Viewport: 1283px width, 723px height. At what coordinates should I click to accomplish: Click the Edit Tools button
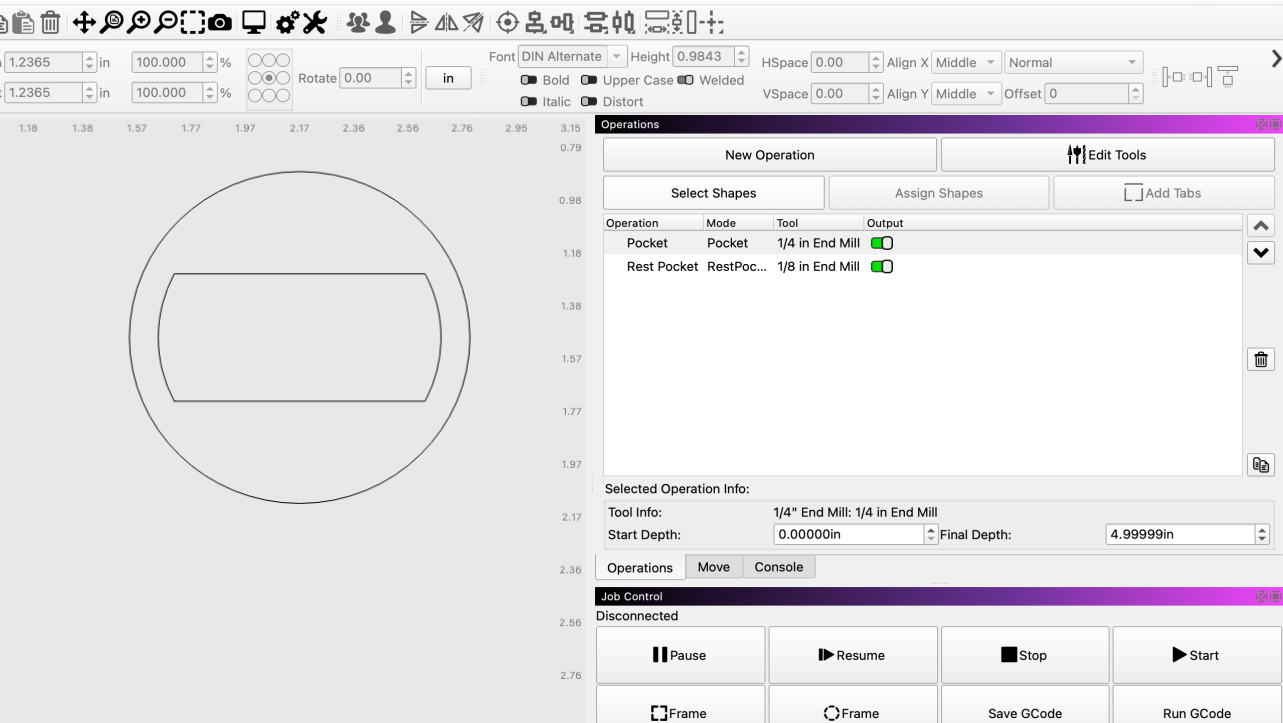(x=1108, y=155)
